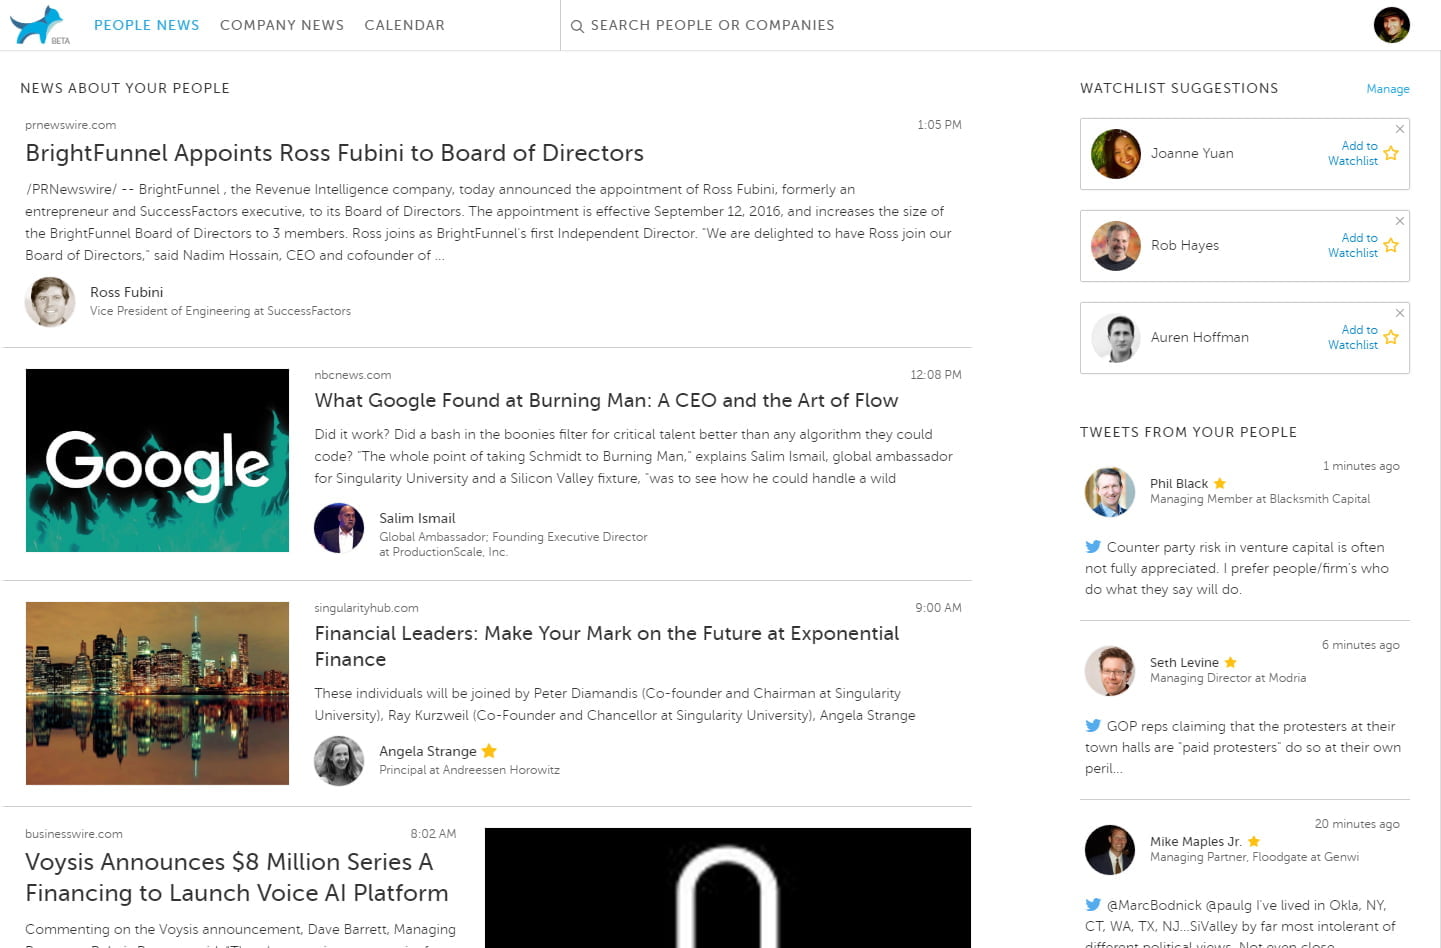Open the Manage watchlist link
The image size is (1441, 948).
click(x=1388, y=89)
